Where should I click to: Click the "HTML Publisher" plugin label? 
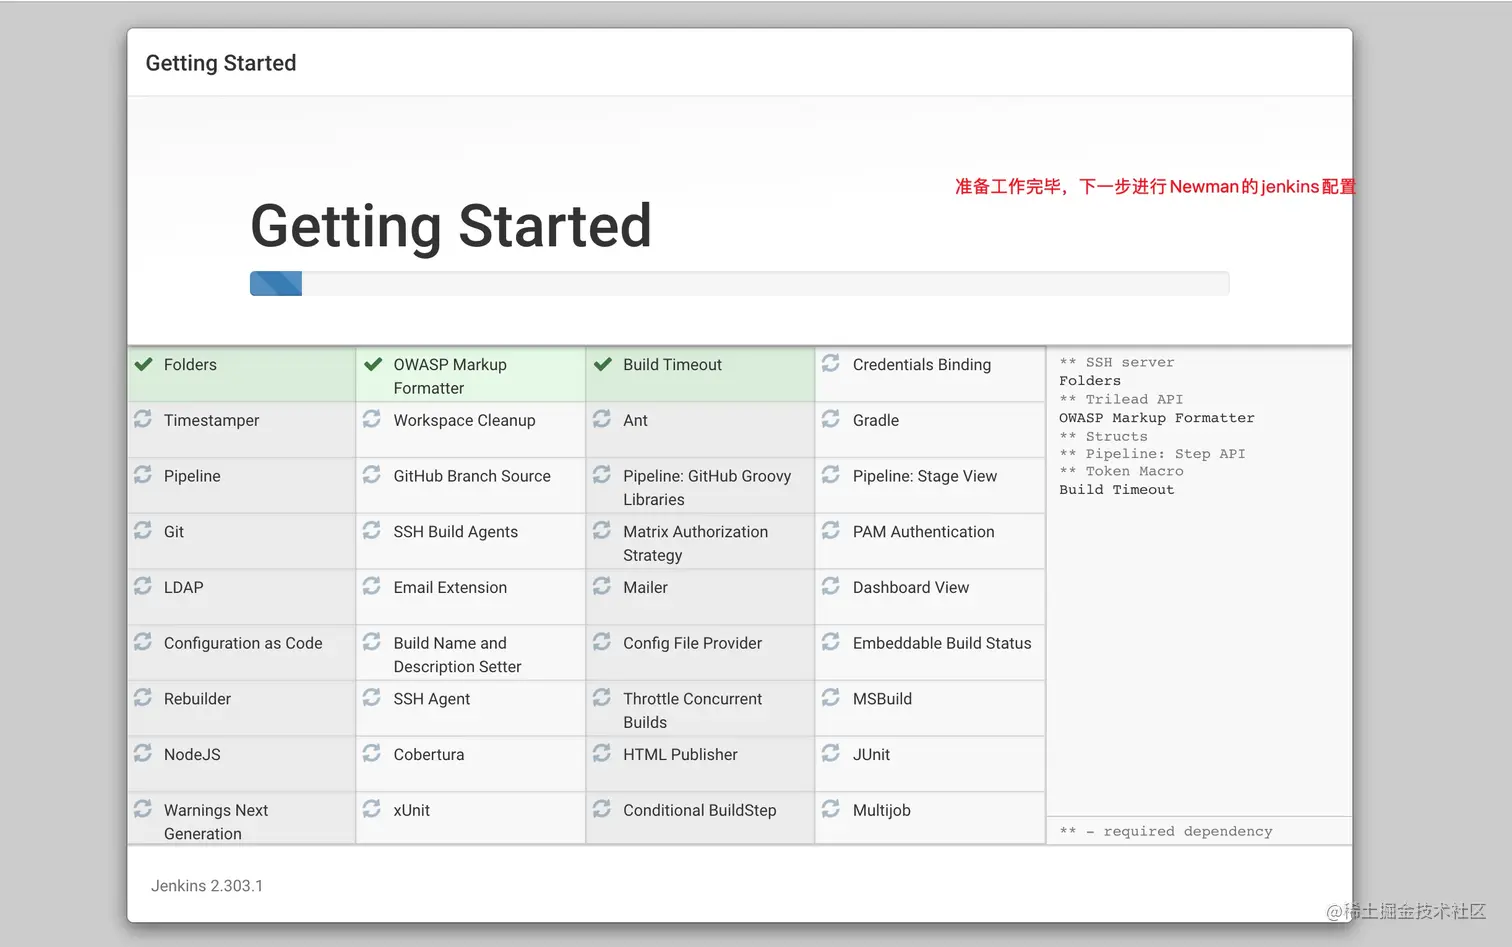pos(680,755)
